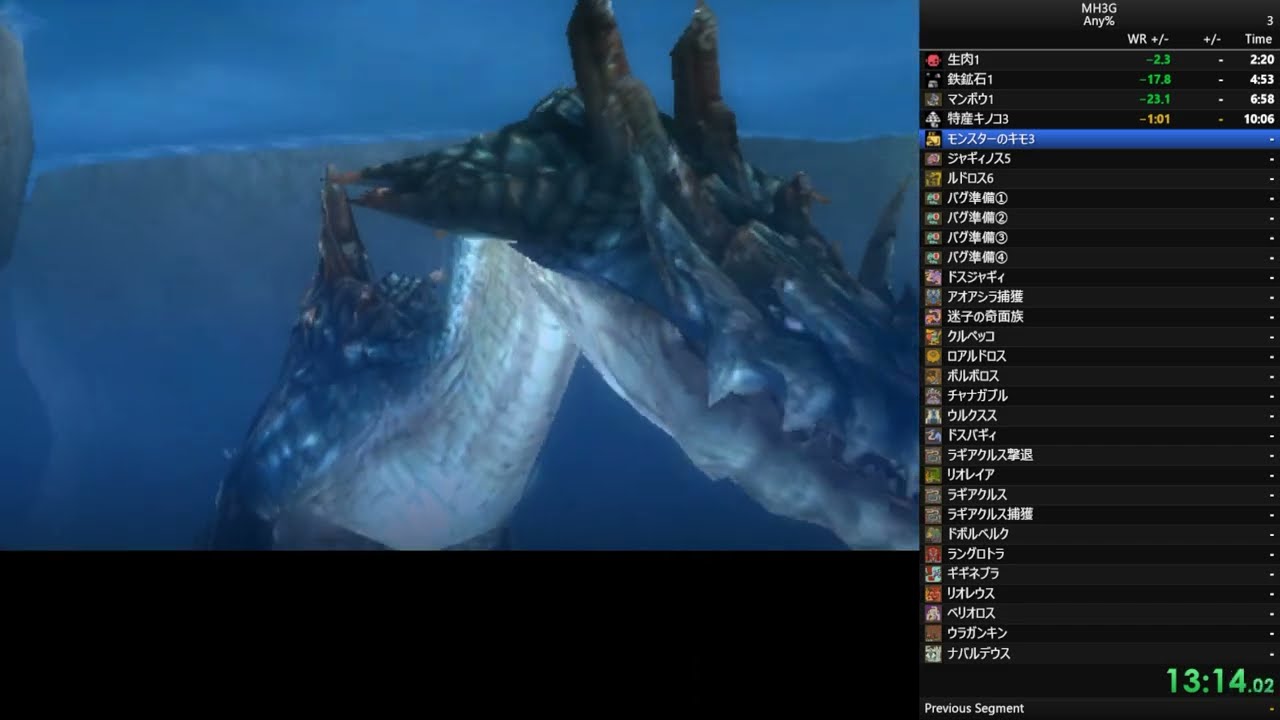Click the monster icon beside ラギアクルス撃退
Viewport: 1280px width, 720px height.
(933, 455)
